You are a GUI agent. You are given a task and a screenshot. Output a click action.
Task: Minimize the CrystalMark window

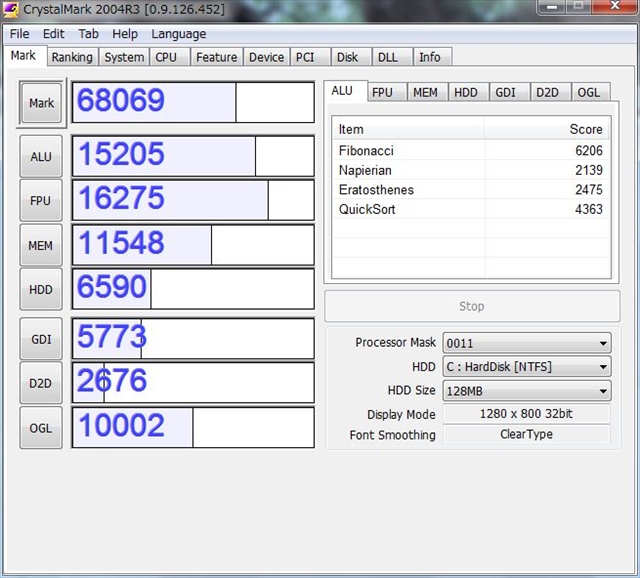click(x=551, y=6)
